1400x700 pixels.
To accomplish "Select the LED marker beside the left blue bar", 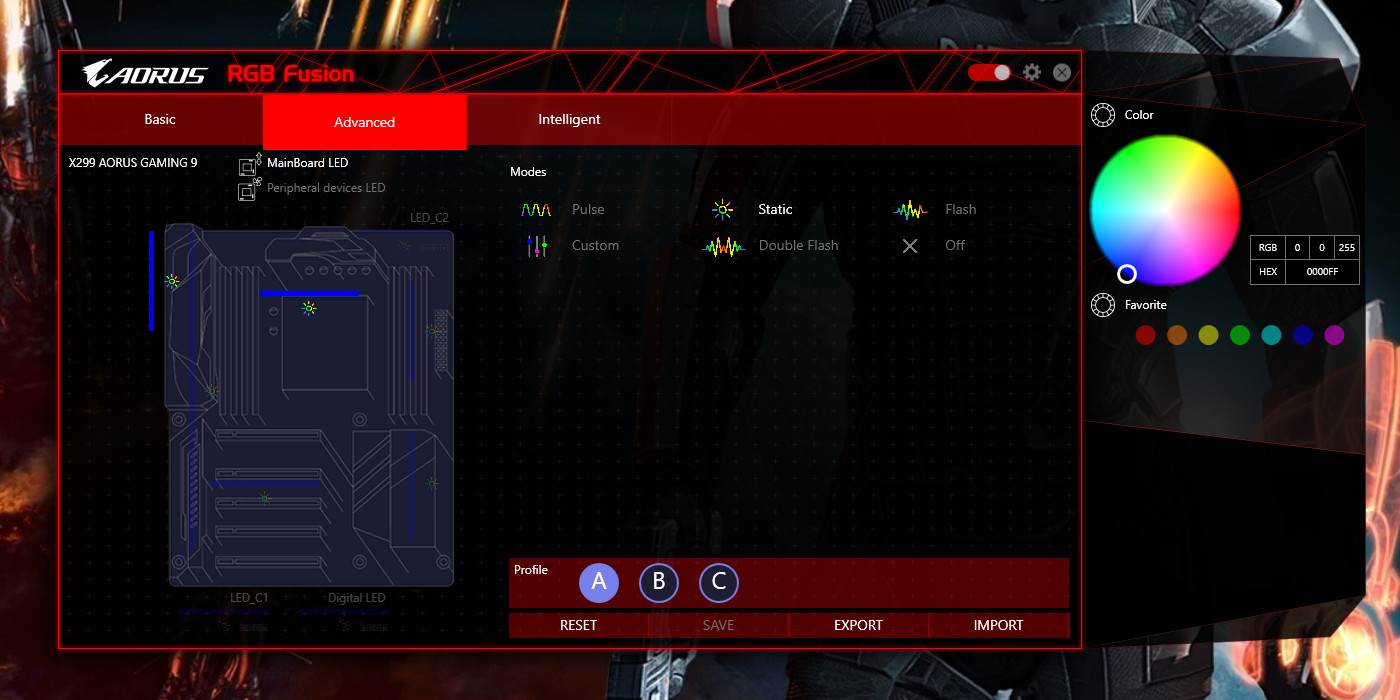I will tap(172, 282).
